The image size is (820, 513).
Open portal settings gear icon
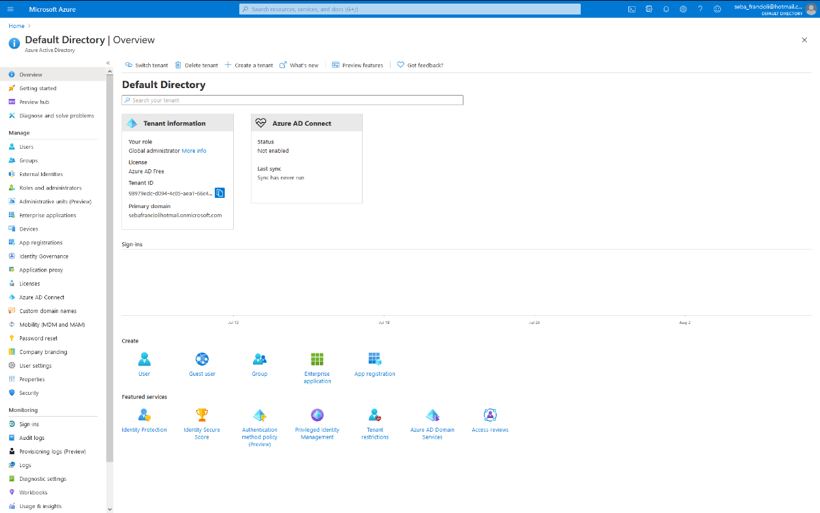(x=683, y=9)
